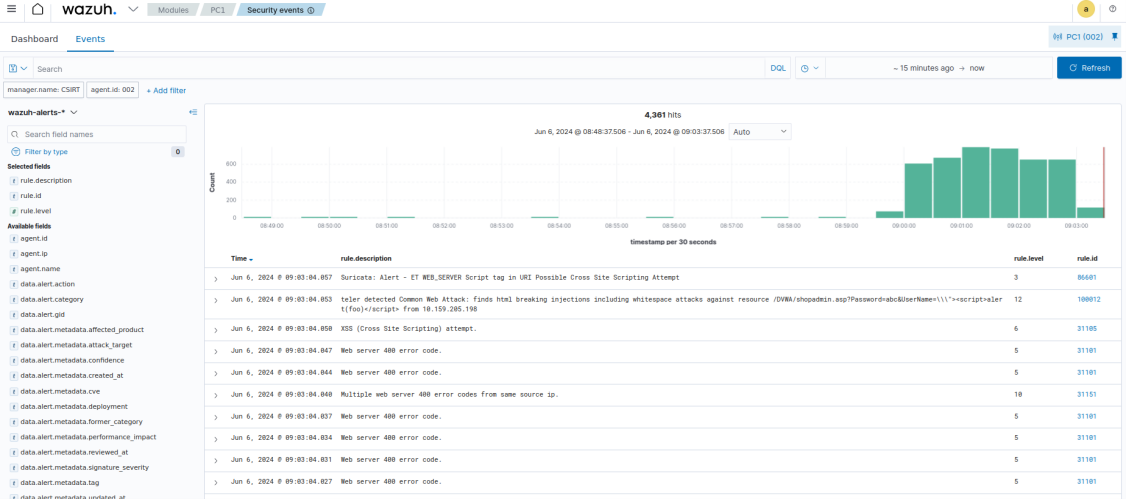1126x499 pixels.
Task: Expand the 09:03:04.027 event row
Action: [x=215, y=482]
